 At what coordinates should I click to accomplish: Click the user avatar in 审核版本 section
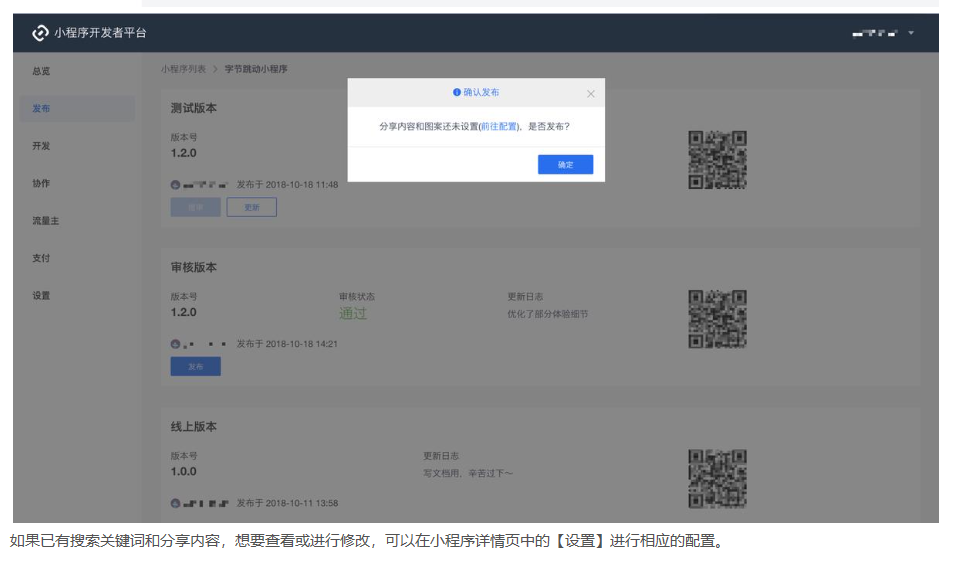point(175,344)
